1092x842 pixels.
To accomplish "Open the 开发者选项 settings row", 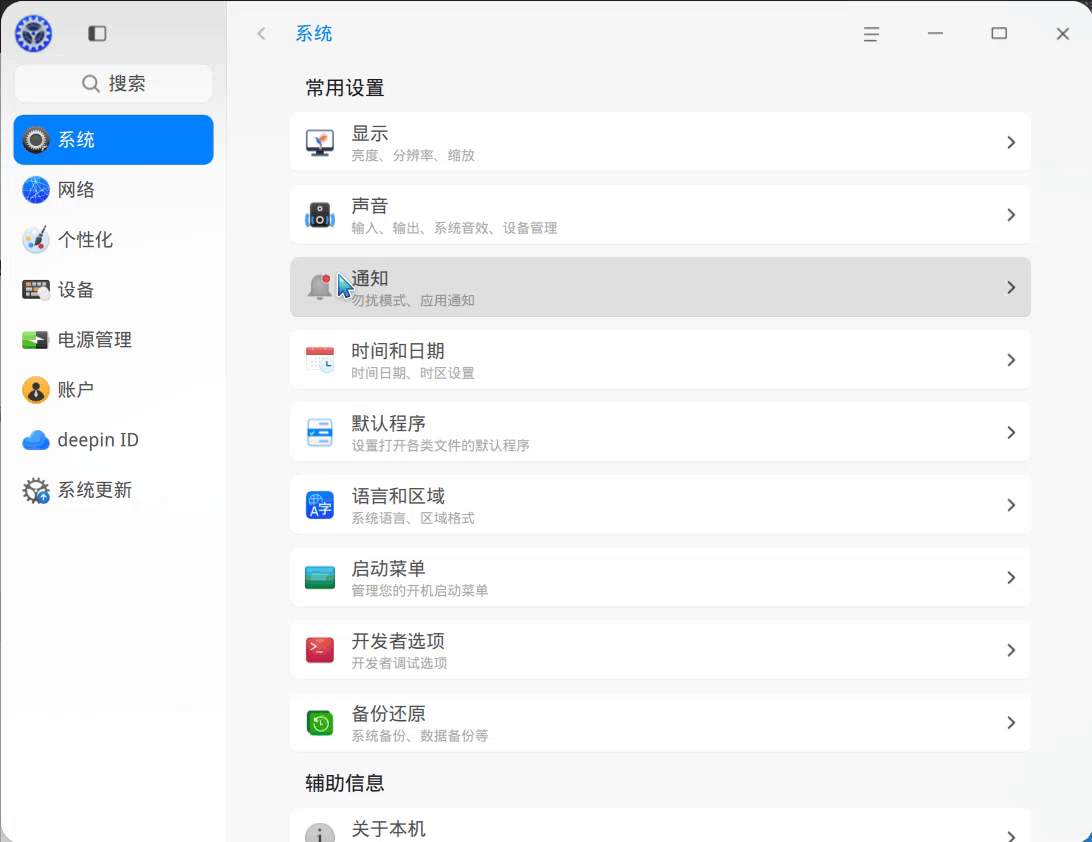I will [x=660, y=649].
